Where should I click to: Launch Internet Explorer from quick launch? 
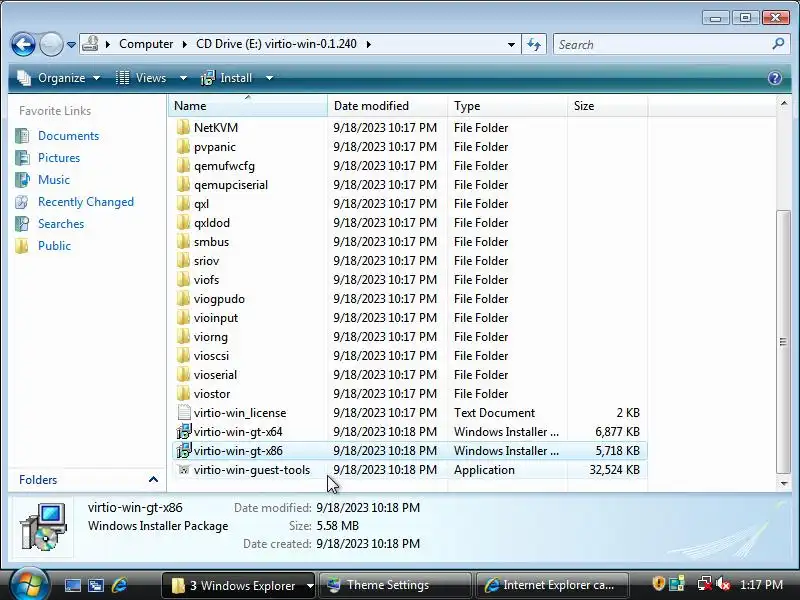[119, 585]
